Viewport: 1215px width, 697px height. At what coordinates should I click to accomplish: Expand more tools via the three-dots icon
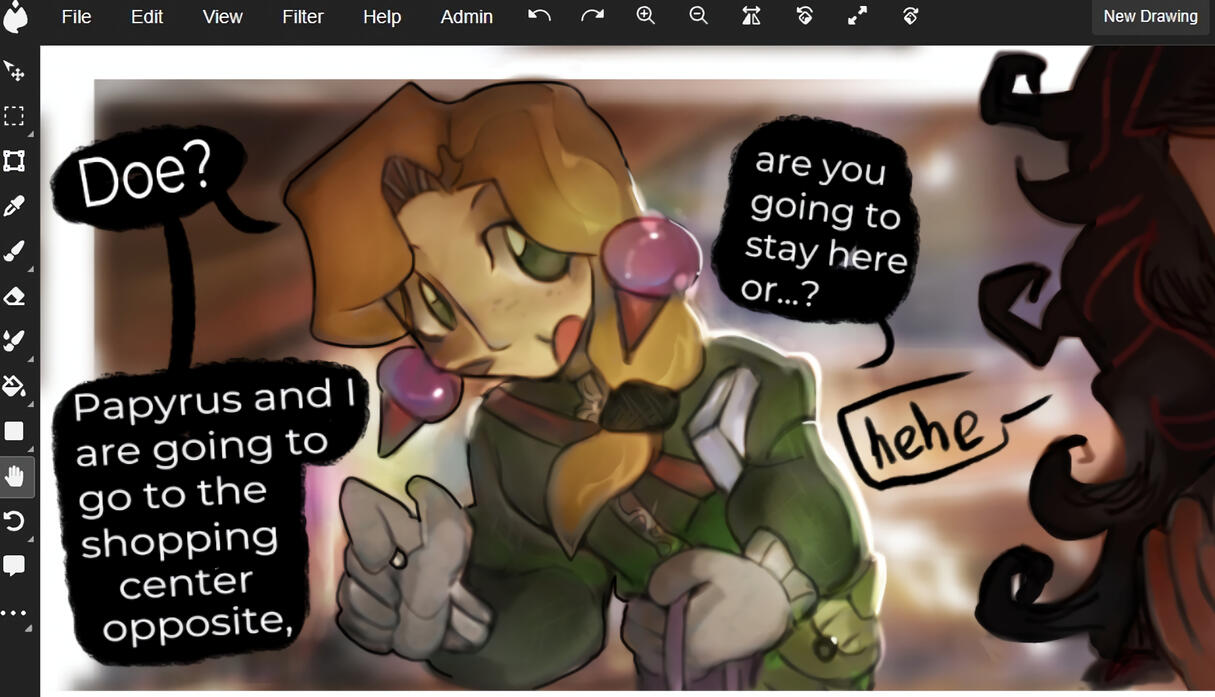[14, 612]
